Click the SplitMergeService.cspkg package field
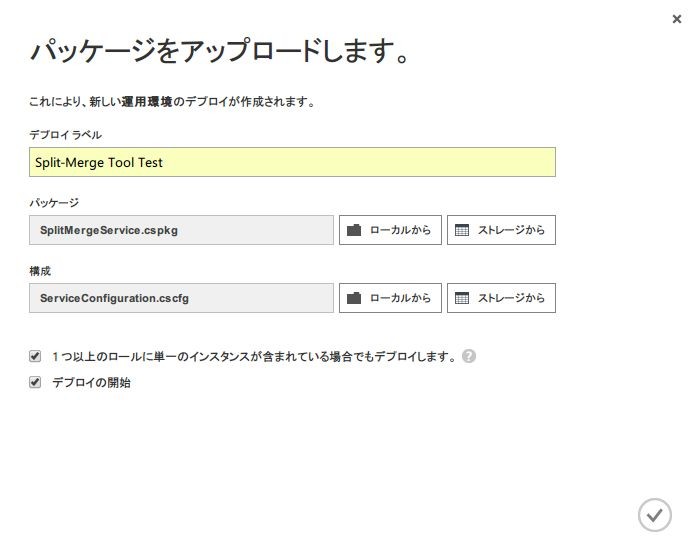698x557 pixels. pos(181,230)
